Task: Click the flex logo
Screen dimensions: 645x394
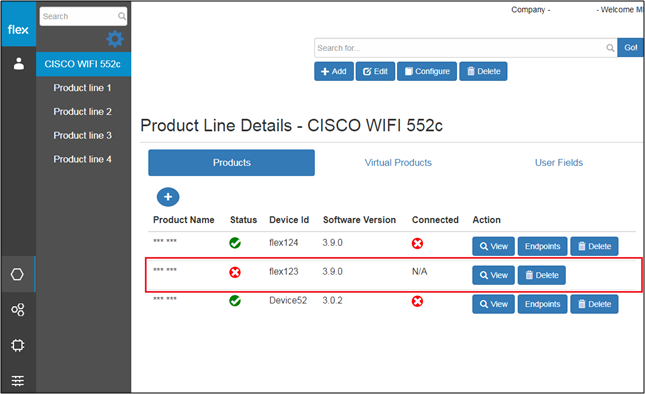Action: point(18,30)
